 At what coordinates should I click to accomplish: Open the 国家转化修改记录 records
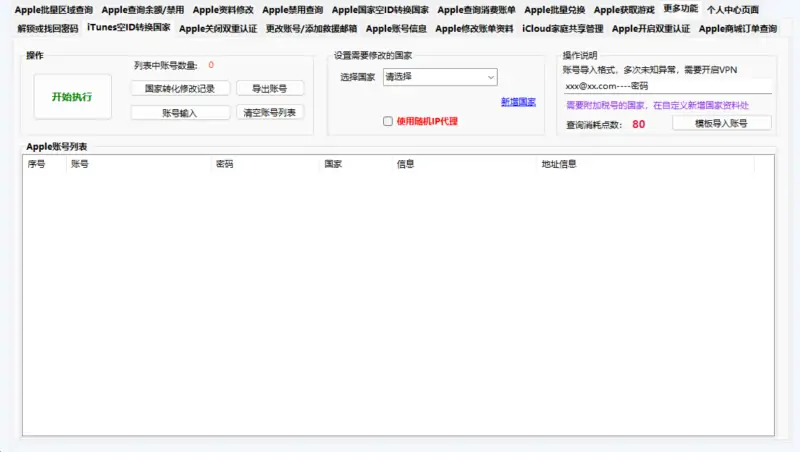coord(180,88)
